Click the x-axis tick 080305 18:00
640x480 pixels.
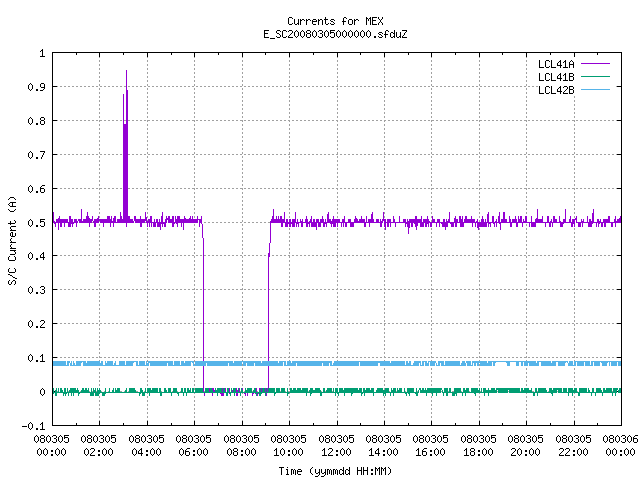click(478, 445)
